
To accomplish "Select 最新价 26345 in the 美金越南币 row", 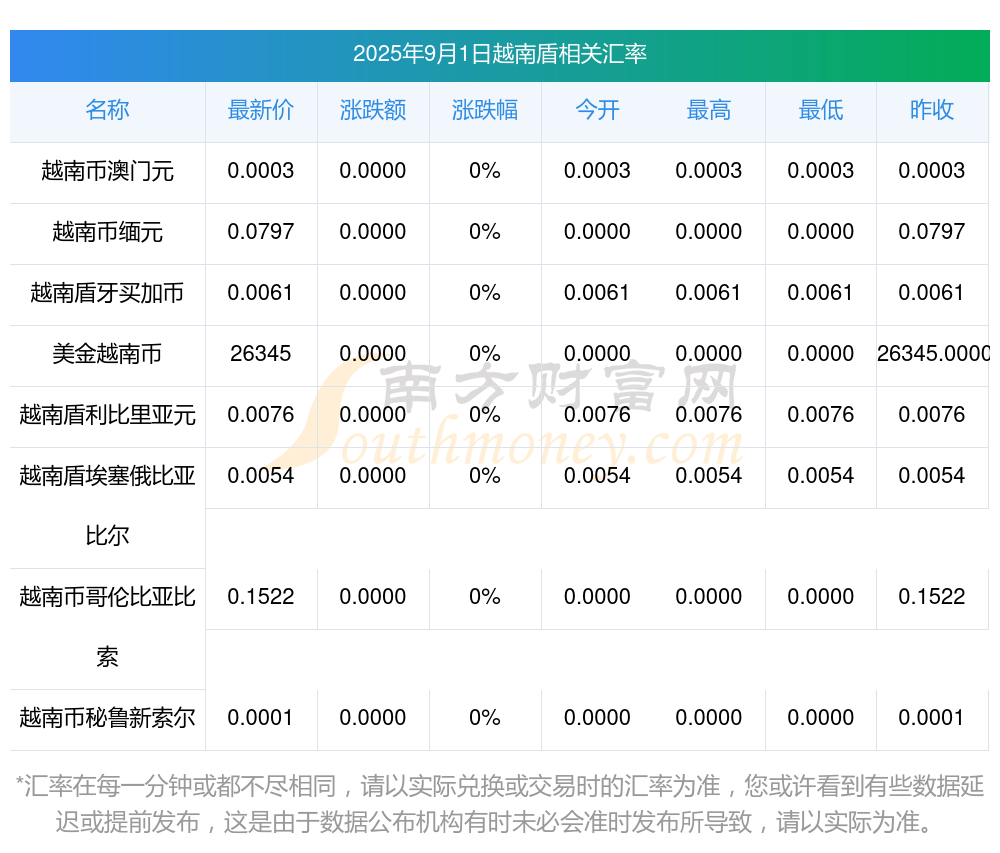I will click(260, 353).
